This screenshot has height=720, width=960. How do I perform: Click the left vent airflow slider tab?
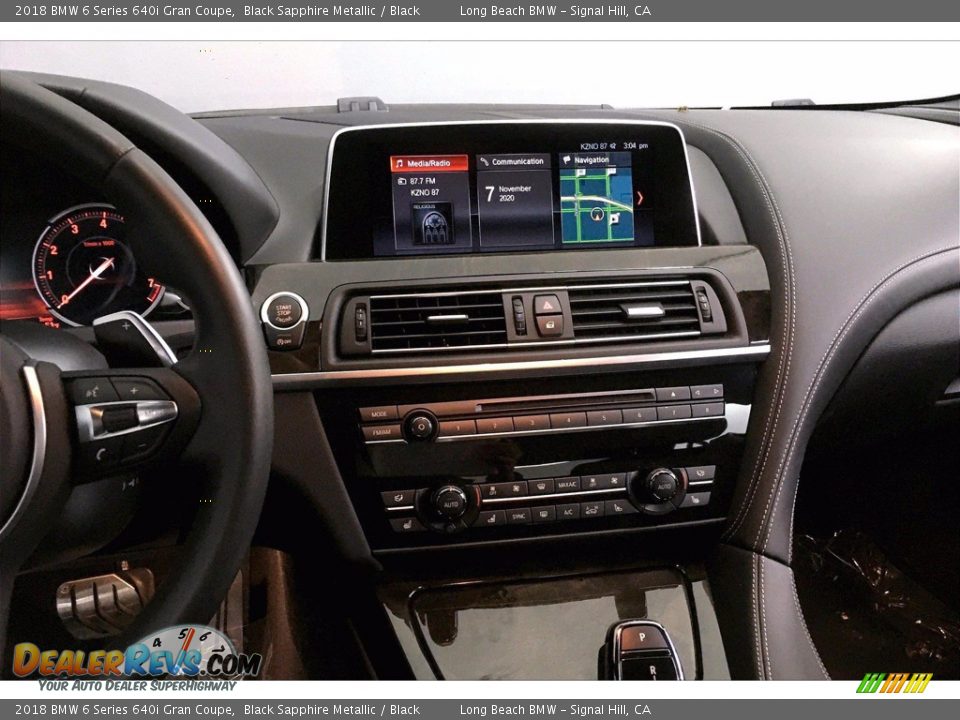(447, 318)
